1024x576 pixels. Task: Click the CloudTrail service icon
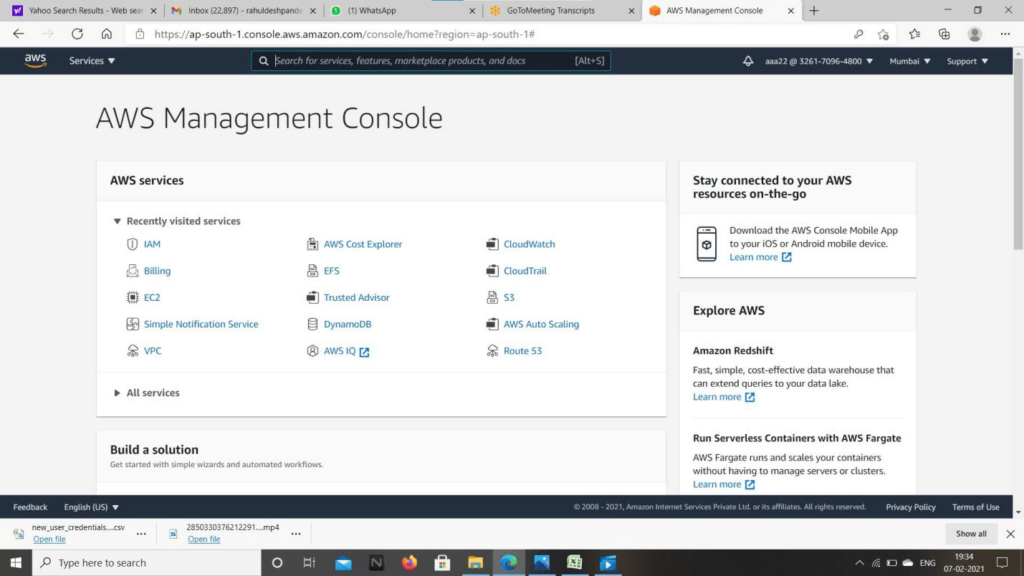492,270
